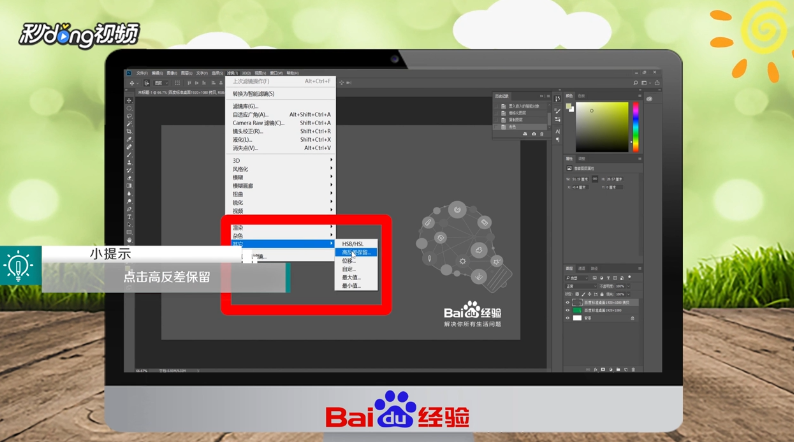
Task: Select the Horizontal Type tool
Action: pos(129,217)
